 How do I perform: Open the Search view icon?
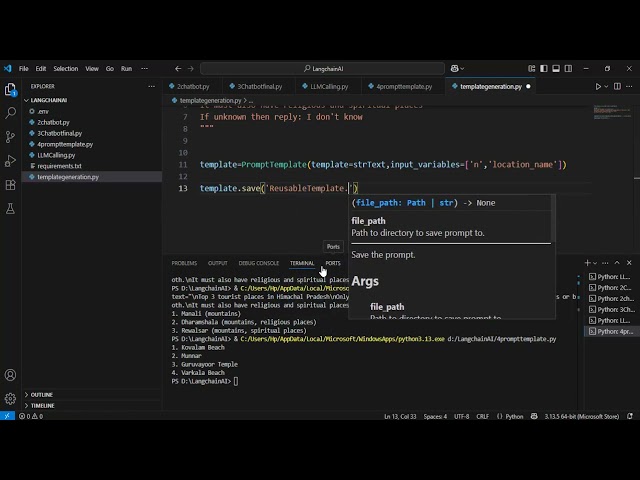click(10, 113)
